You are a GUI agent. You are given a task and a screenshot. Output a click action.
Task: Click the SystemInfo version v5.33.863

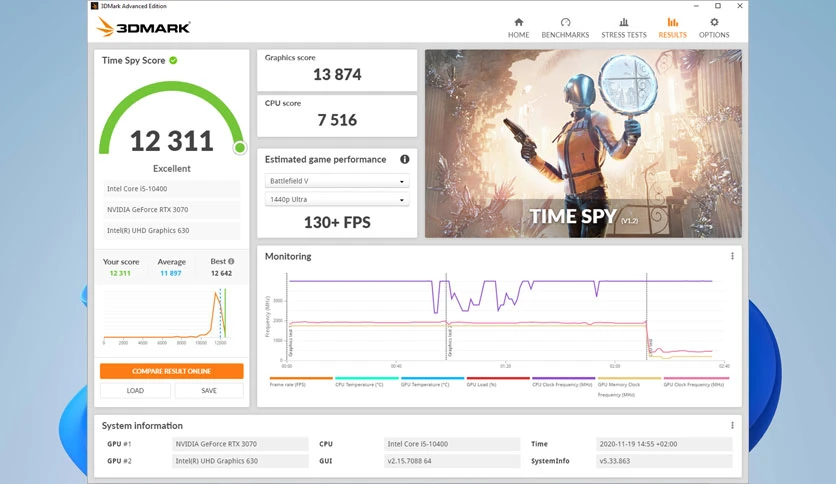point(664,461)
